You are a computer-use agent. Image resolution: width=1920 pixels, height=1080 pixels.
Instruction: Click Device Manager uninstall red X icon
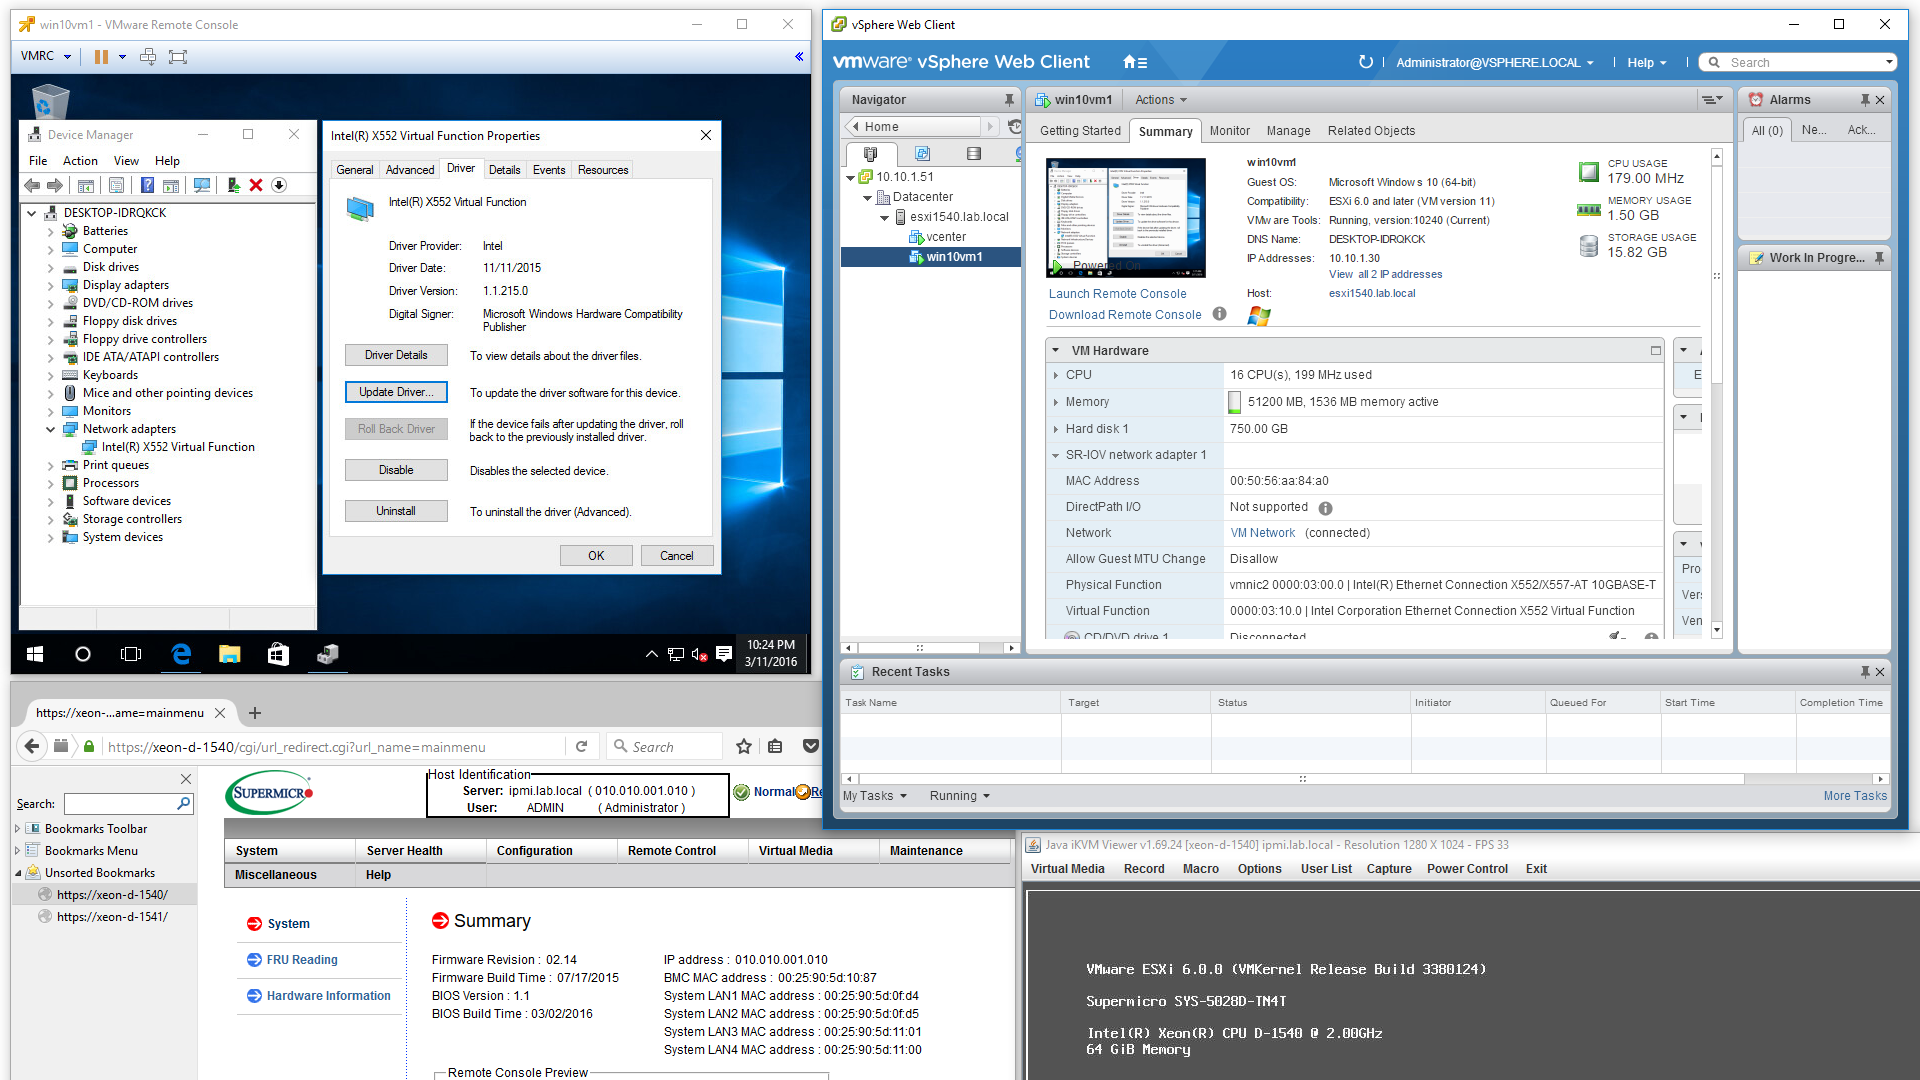pos(256,185)
